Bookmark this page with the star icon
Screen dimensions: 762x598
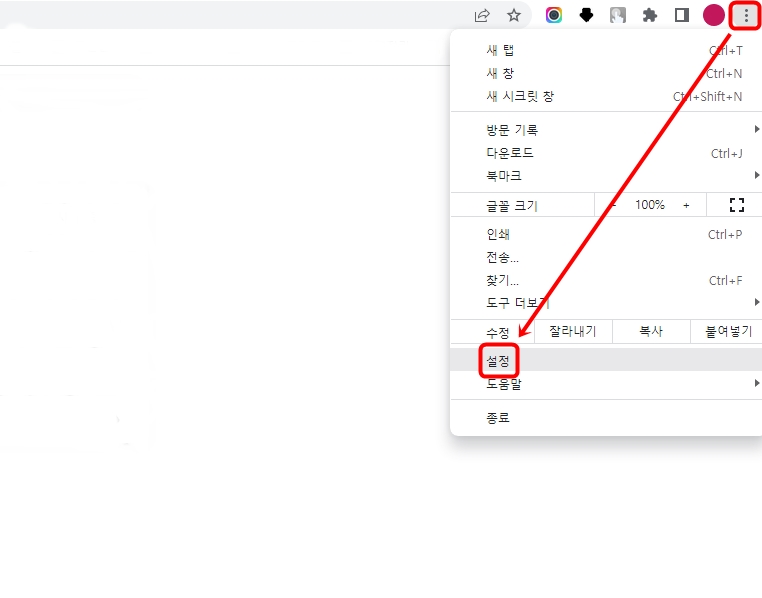pyautogui.click(x=514, y=16)
